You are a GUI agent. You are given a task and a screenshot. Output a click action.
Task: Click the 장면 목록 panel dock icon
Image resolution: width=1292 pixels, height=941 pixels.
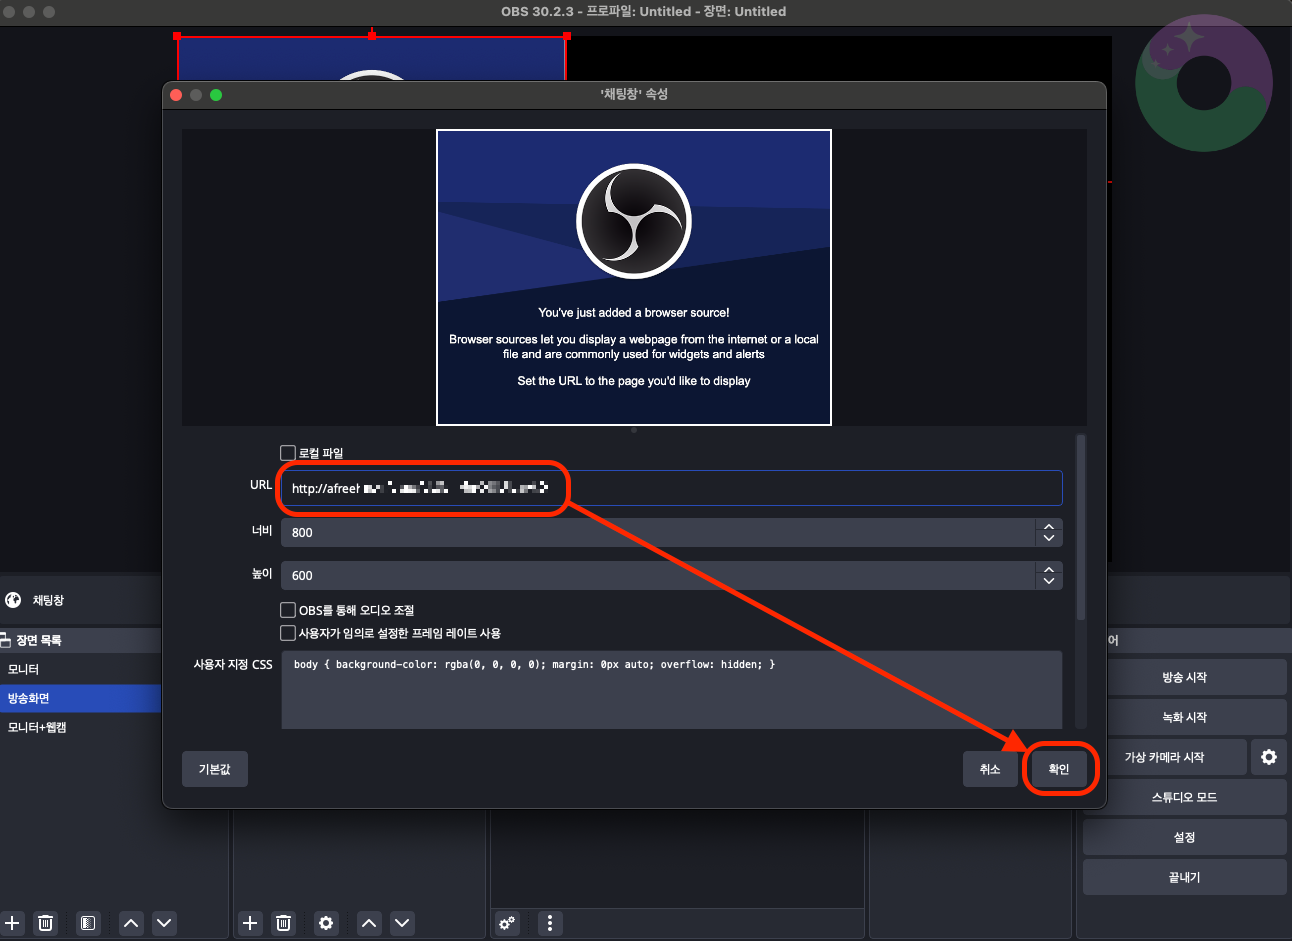(x=5, y=640)
